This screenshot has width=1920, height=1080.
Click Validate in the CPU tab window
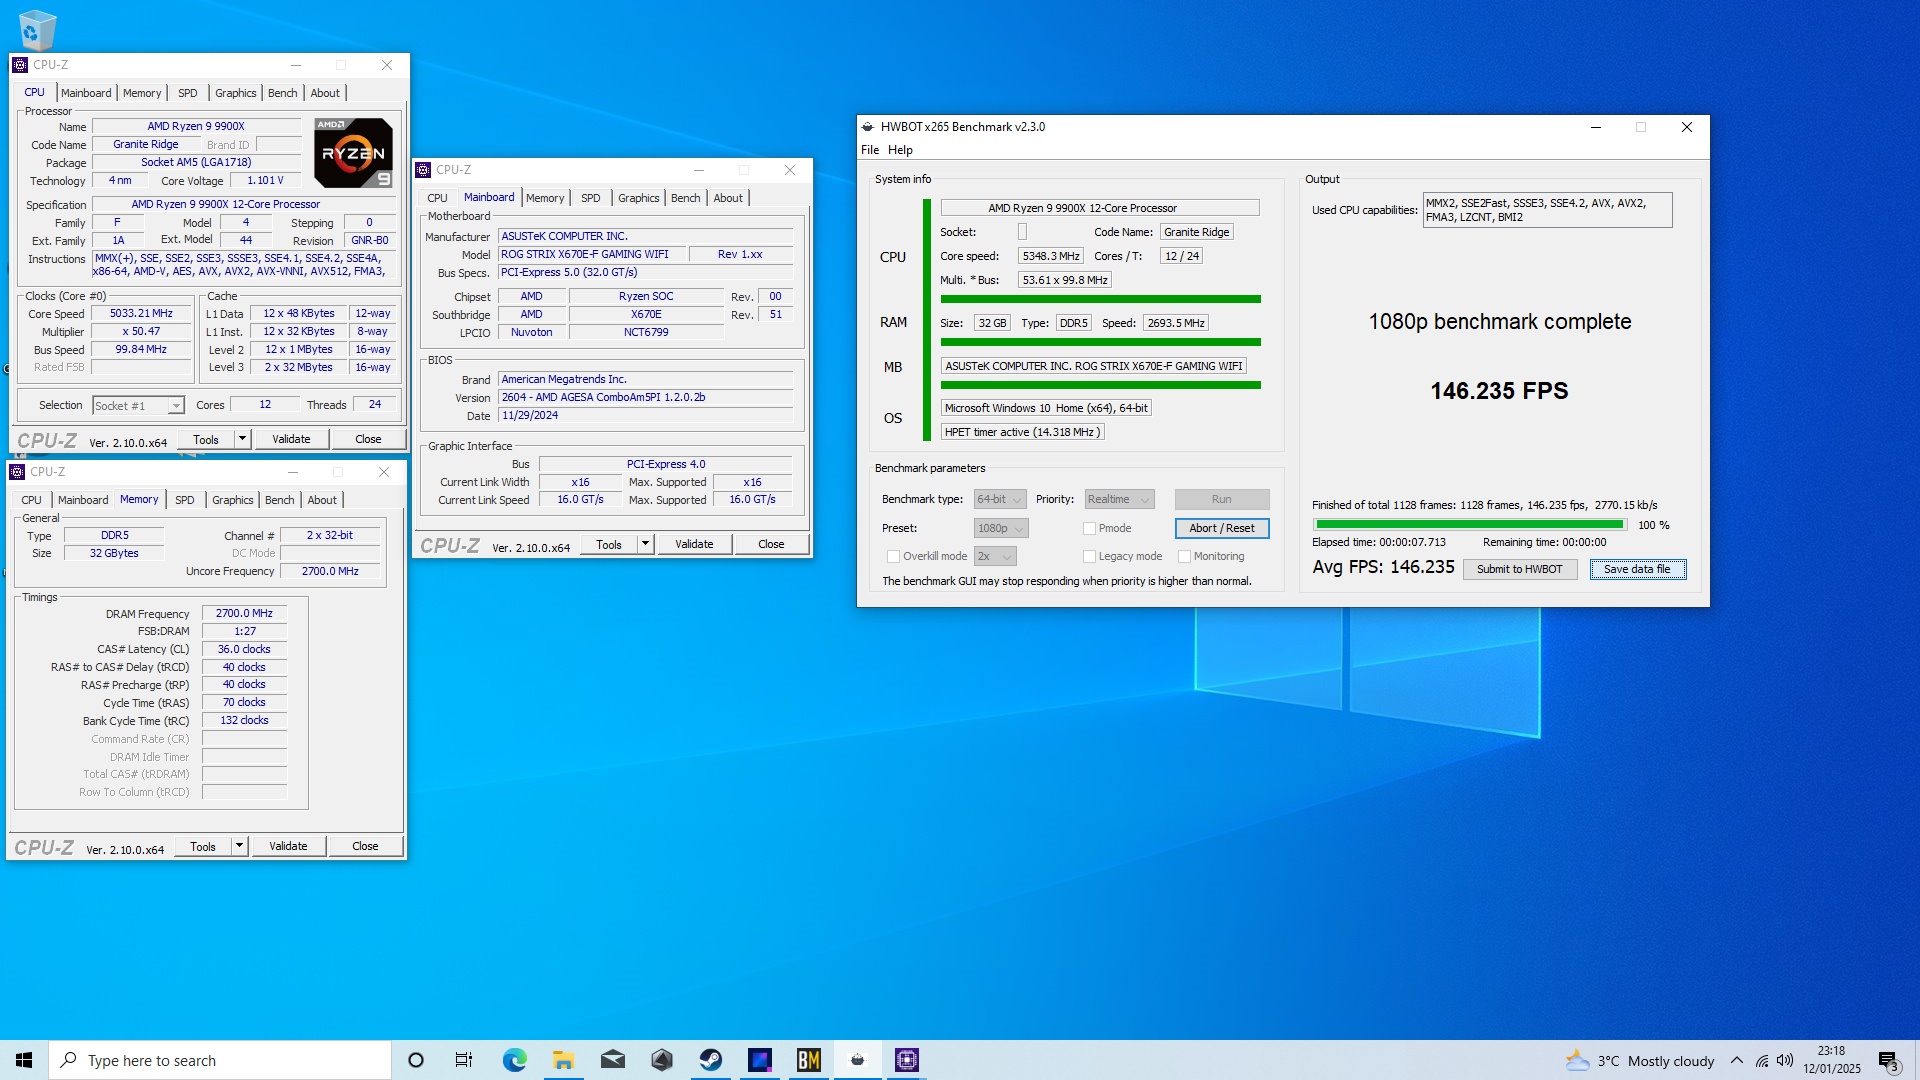pos(291,439)
